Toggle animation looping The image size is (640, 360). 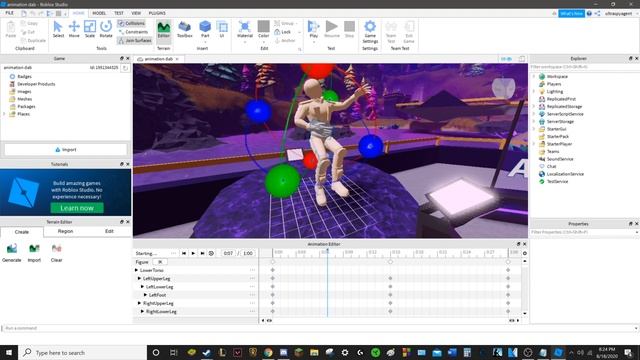(x=211, y=253)
